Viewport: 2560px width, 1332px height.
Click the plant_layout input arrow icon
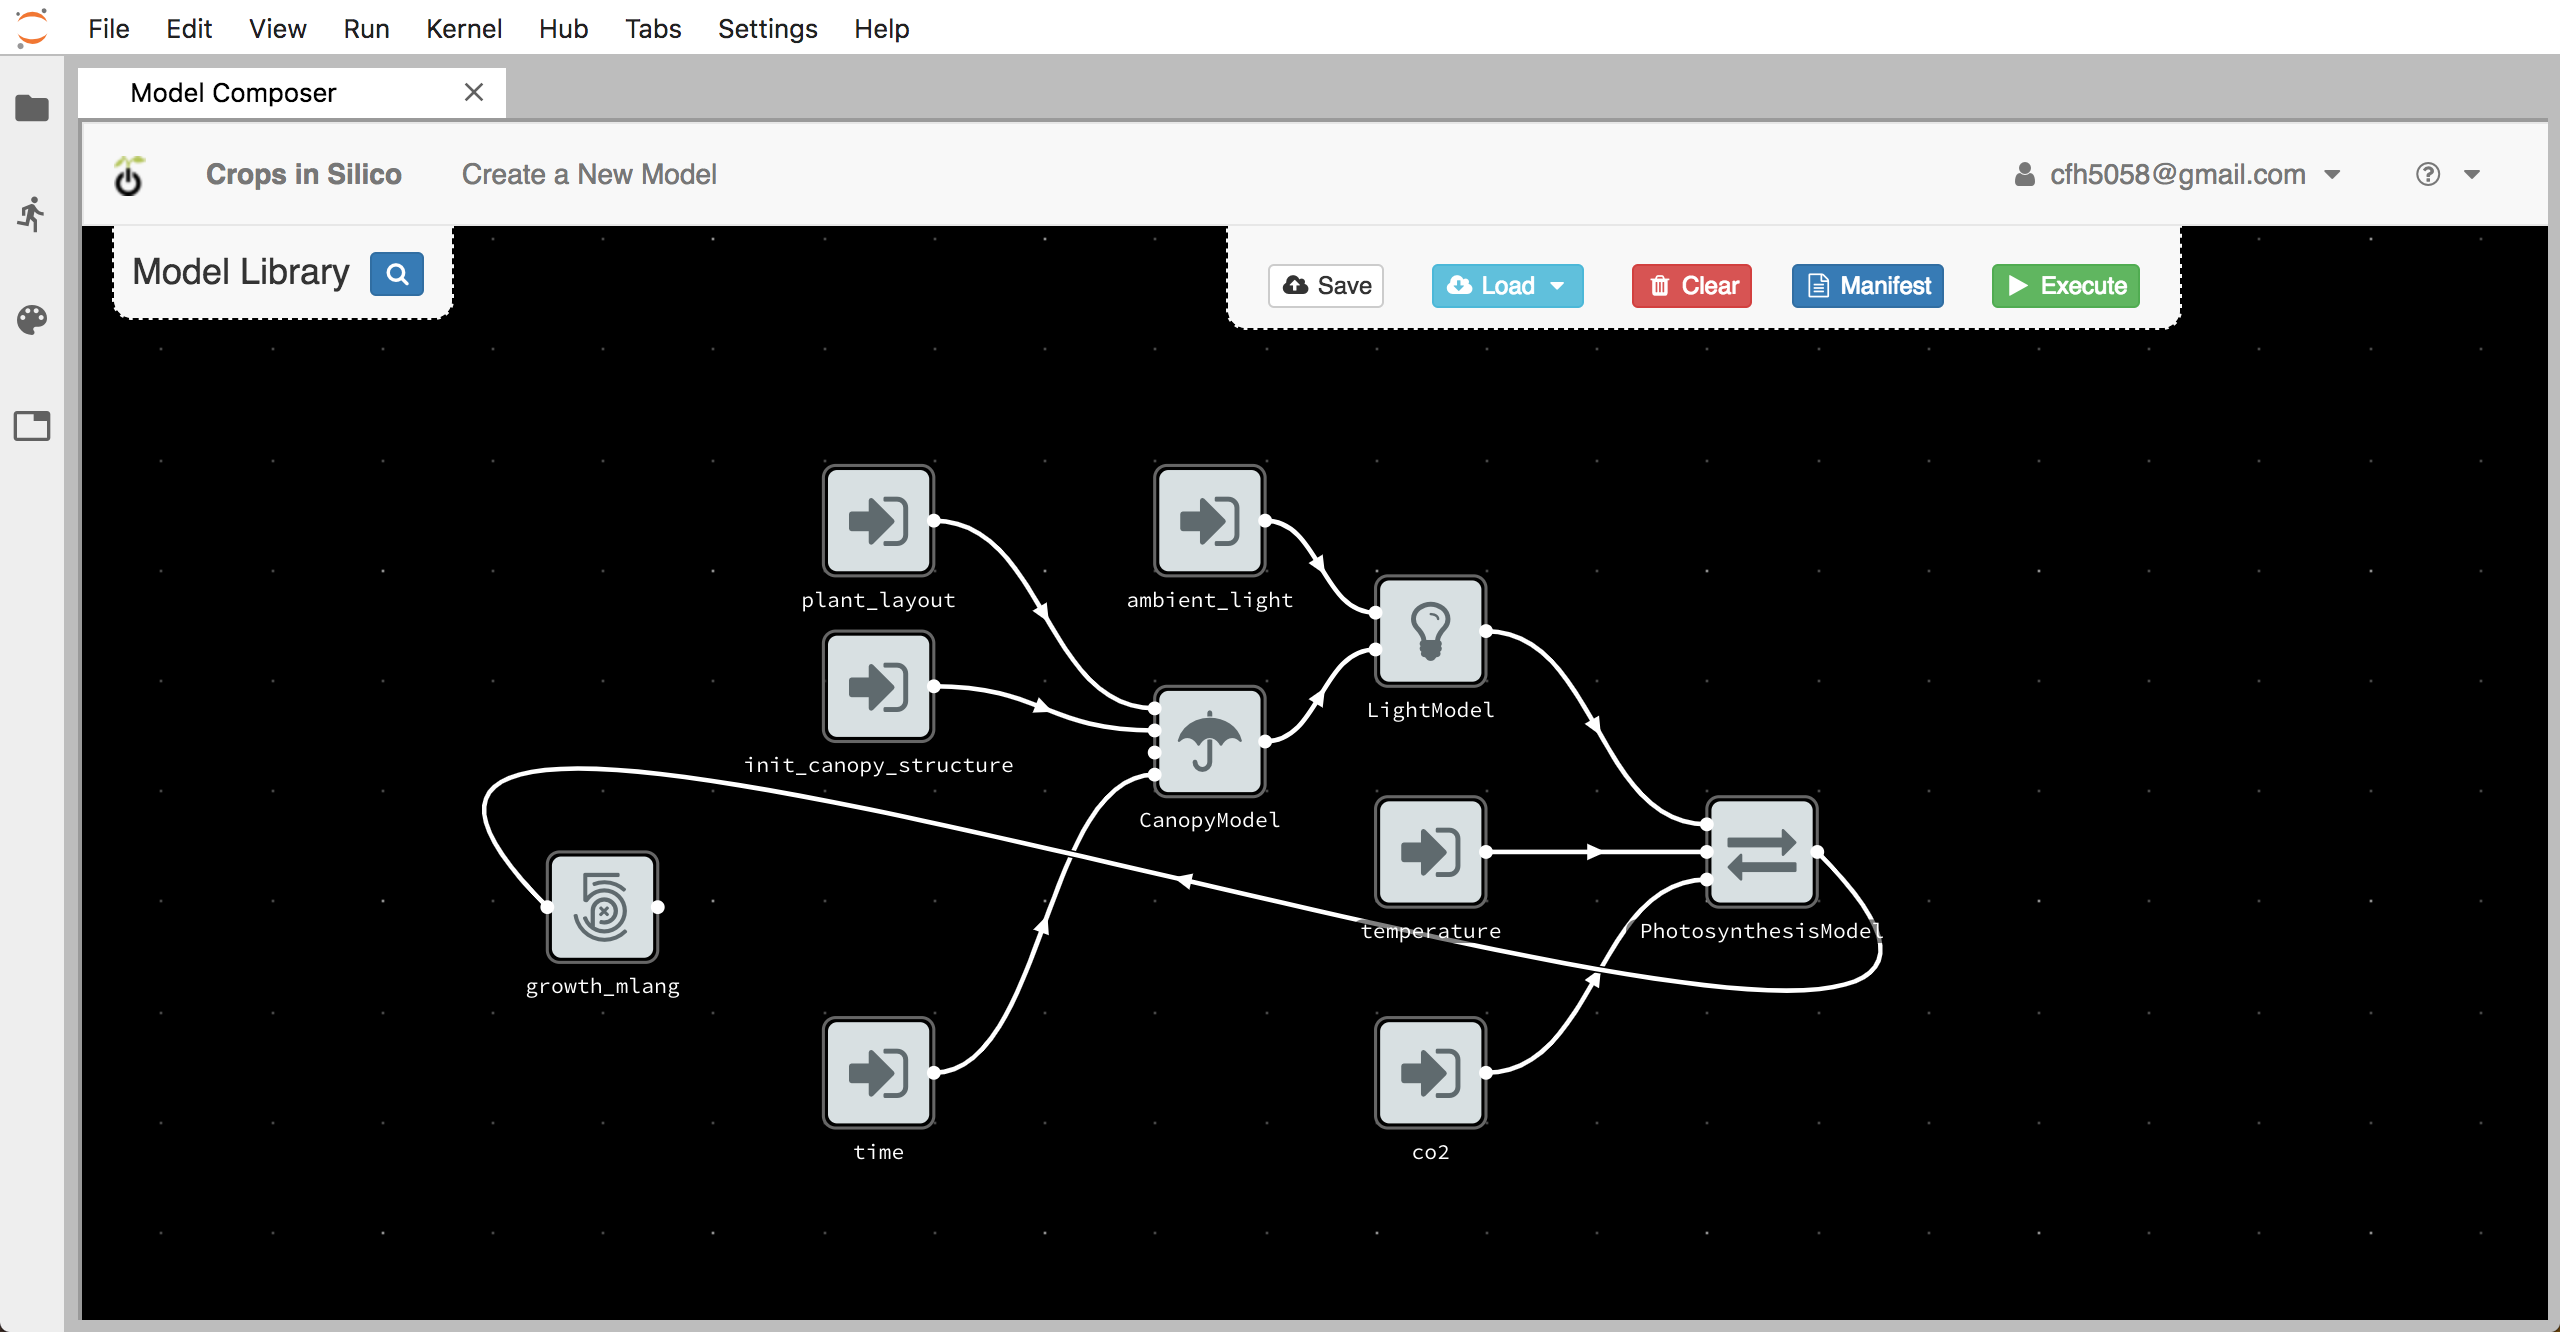pyautogui.click(x=879, y=520)
